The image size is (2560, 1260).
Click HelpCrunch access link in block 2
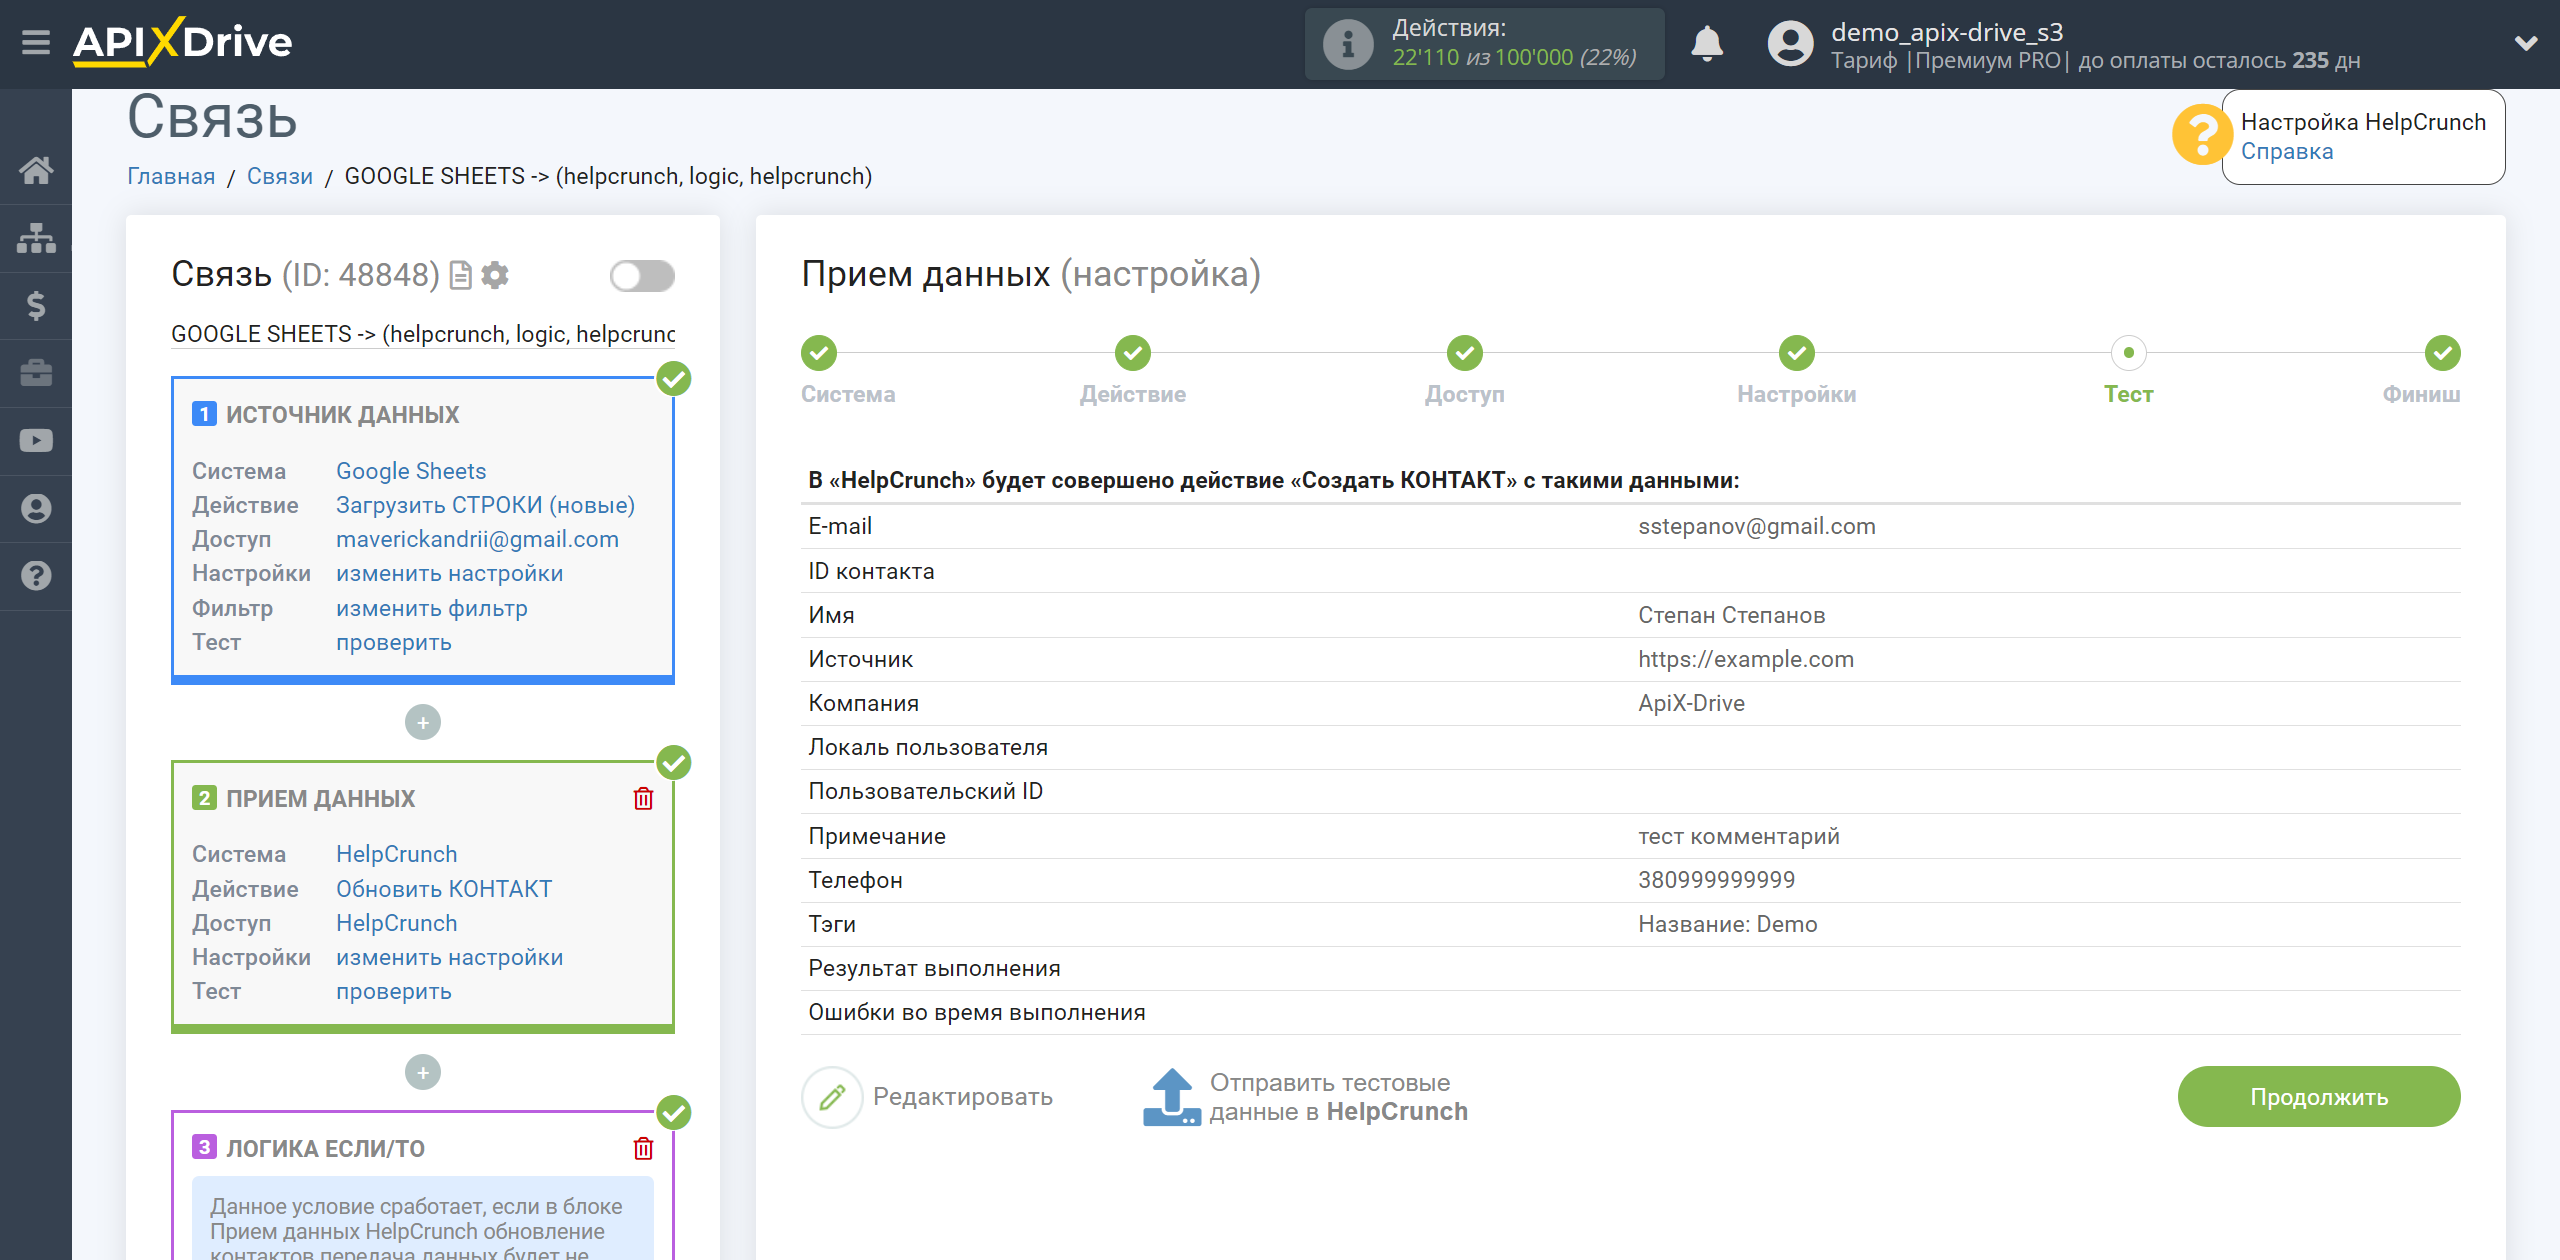[x=396, y=923]
